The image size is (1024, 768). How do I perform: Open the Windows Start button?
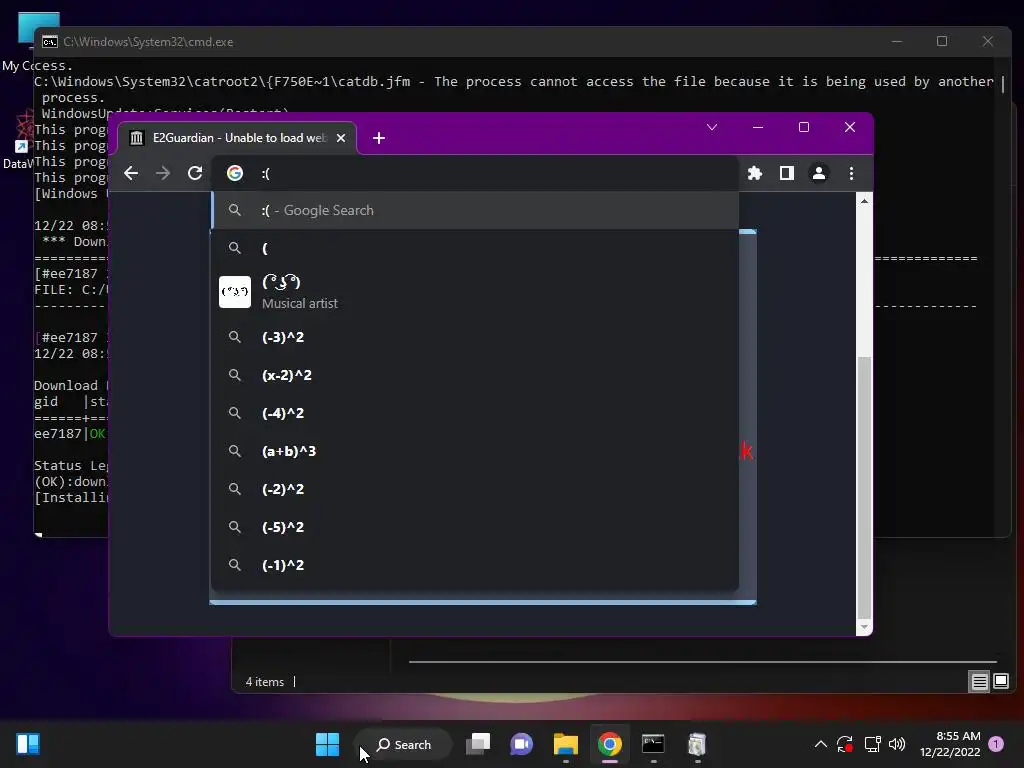tap(327, 744)
